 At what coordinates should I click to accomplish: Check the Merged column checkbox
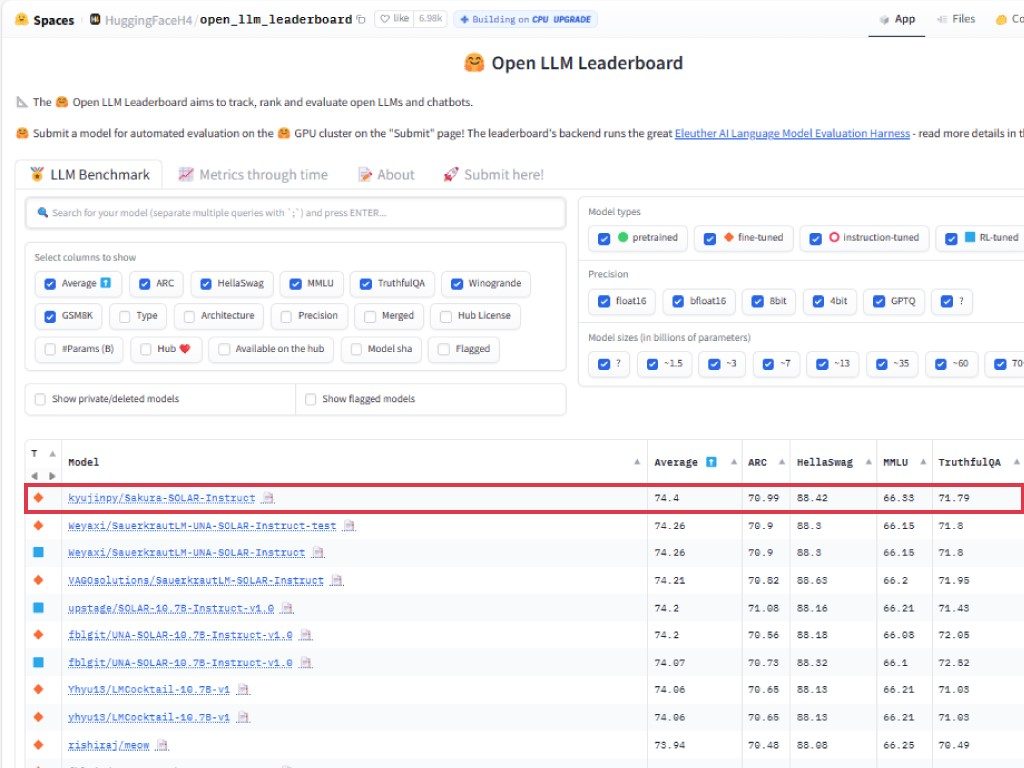[x=370, y=317]
